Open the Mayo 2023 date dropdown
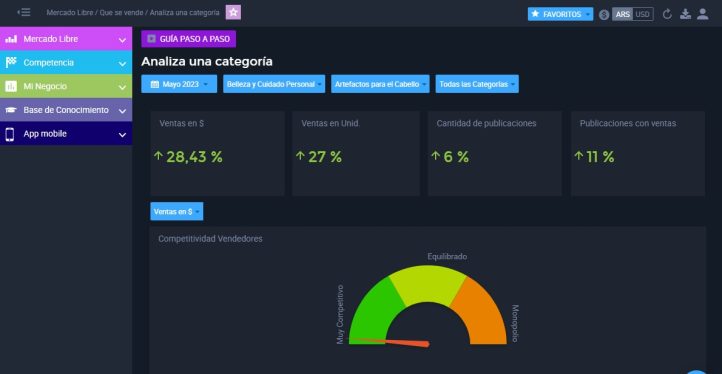Image resolution: width=722 pixels, height=374 pixels. pyautogui.click(x=179, y=84)
